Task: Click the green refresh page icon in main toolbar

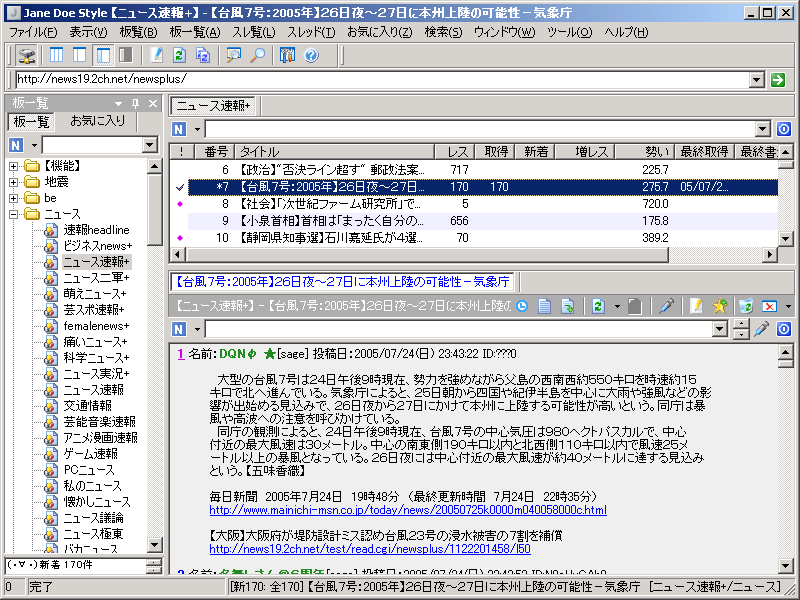Action: pyautogui.click(x=179, y=55)
